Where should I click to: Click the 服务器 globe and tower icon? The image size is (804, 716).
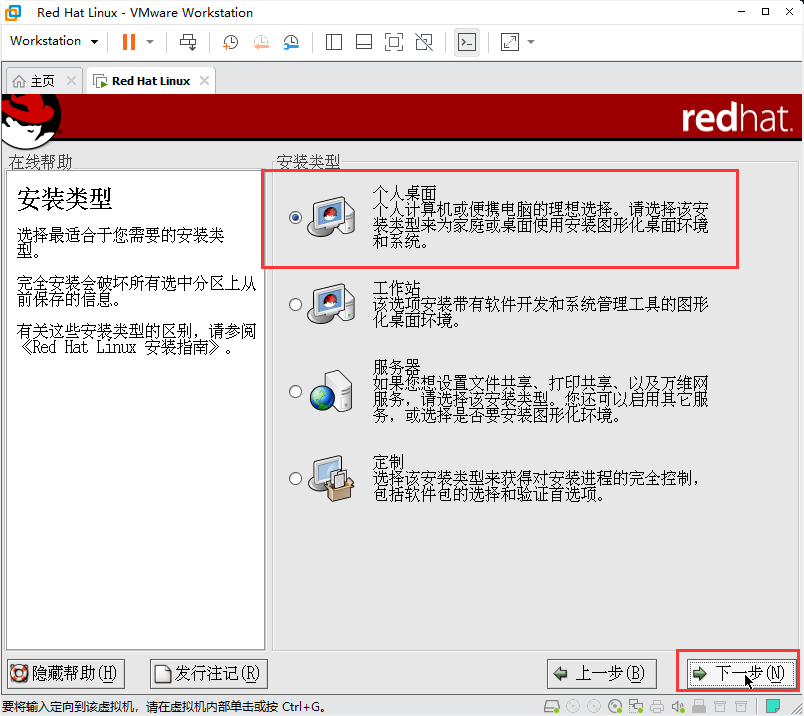[331, 391]
